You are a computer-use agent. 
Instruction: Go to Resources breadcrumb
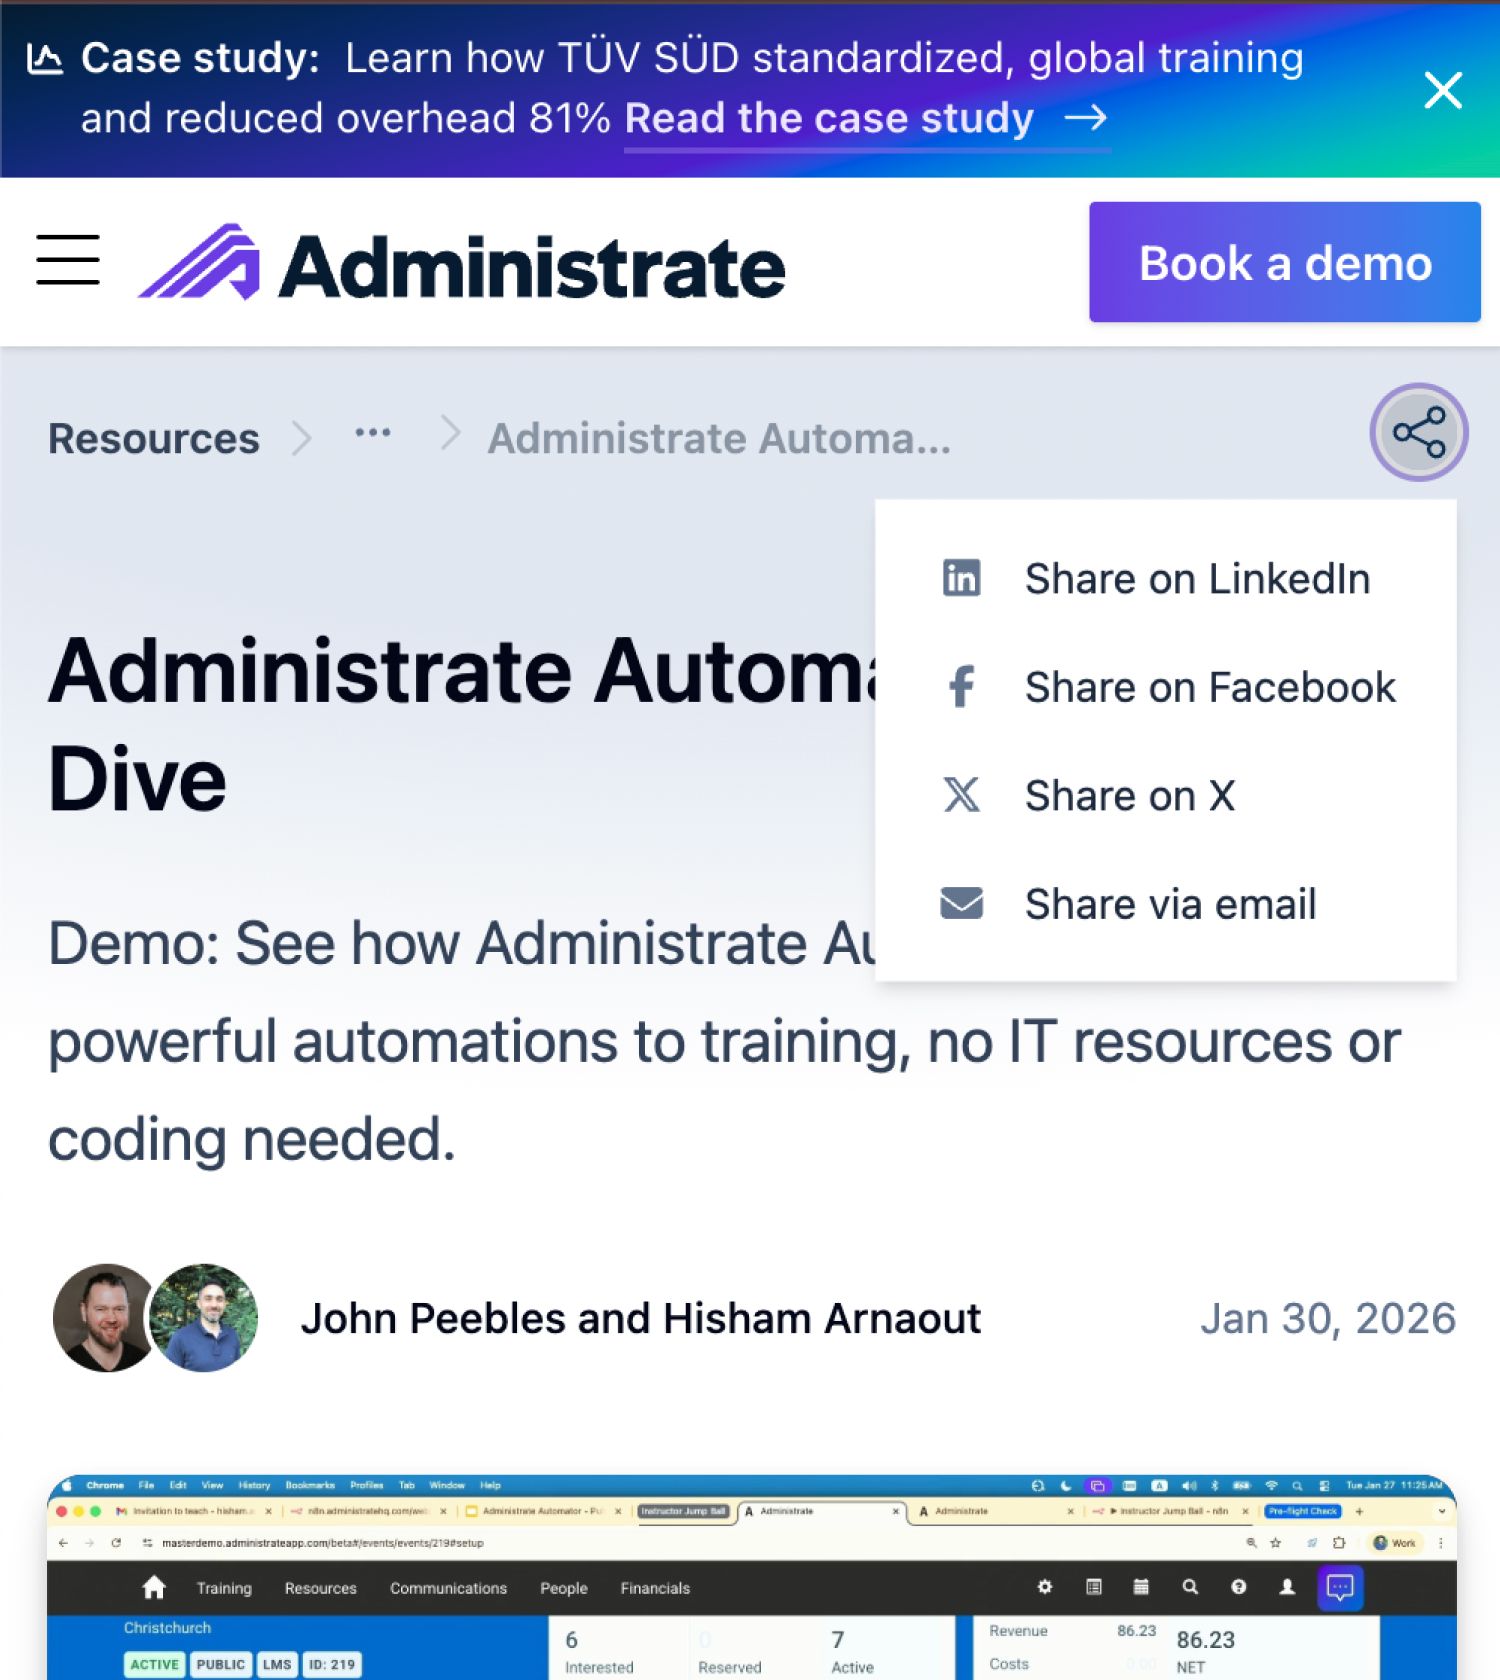tap(154, 439)
